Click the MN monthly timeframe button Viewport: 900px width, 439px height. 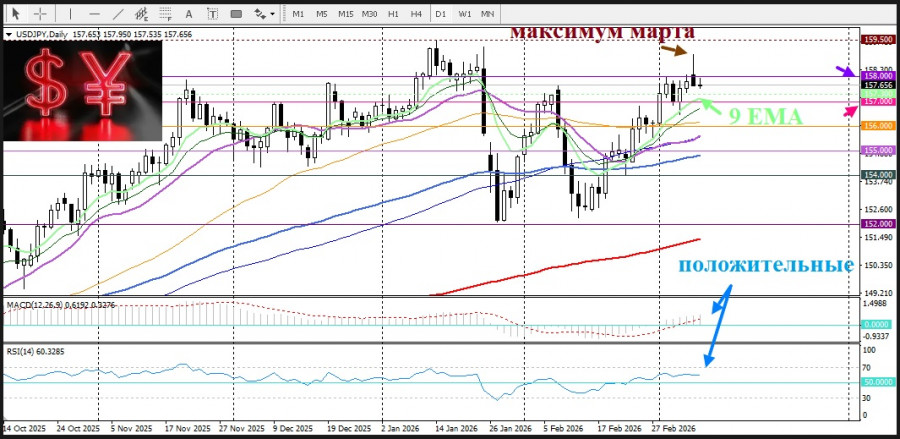point(488,14)
